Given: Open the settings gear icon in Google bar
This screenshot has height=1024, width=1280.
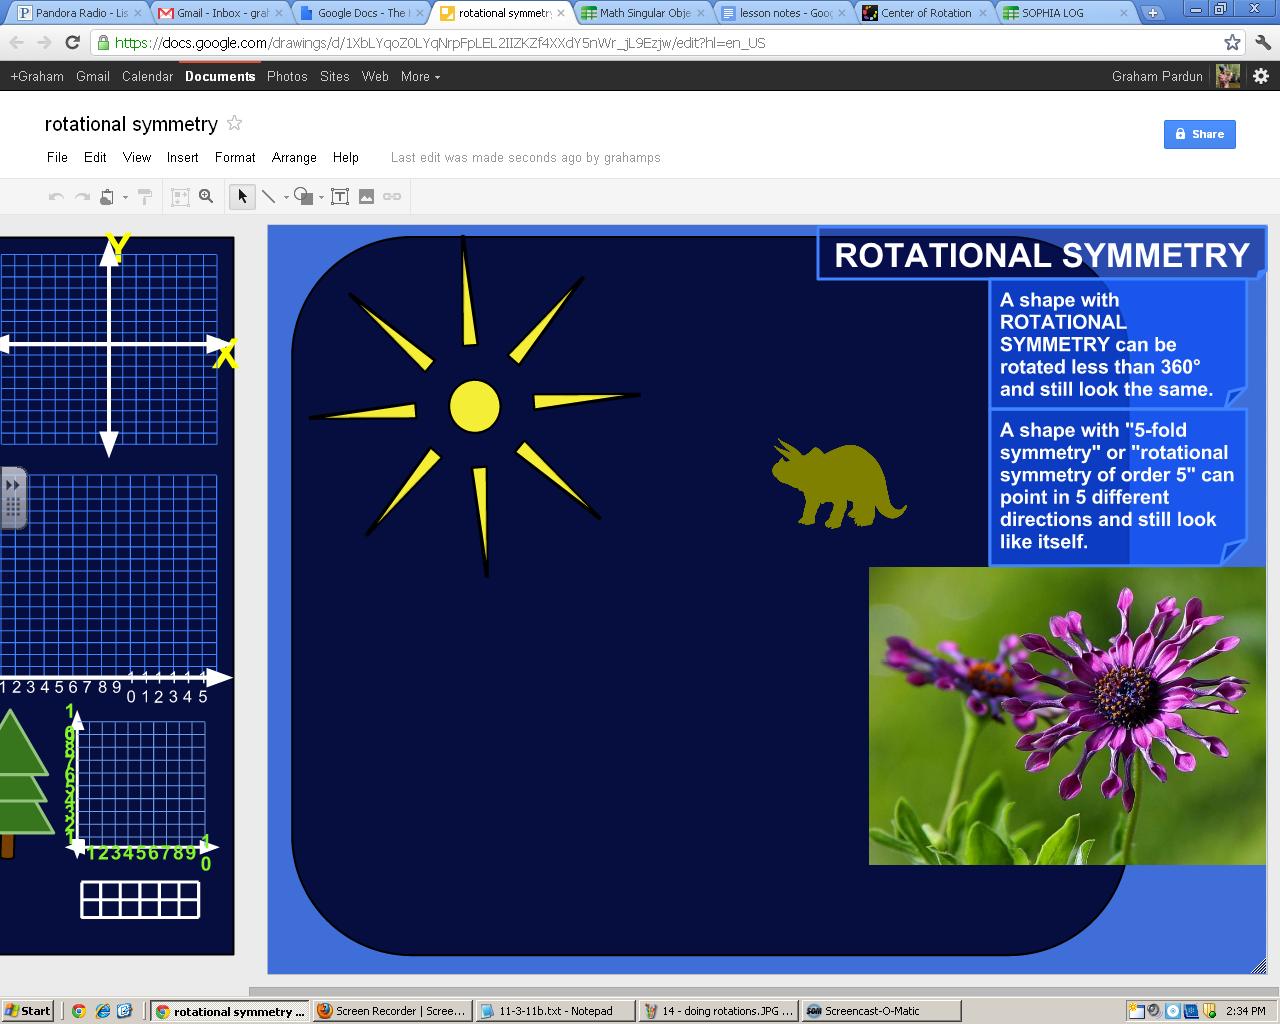Looking at the screenshot, I should (x=1261, y=76).
